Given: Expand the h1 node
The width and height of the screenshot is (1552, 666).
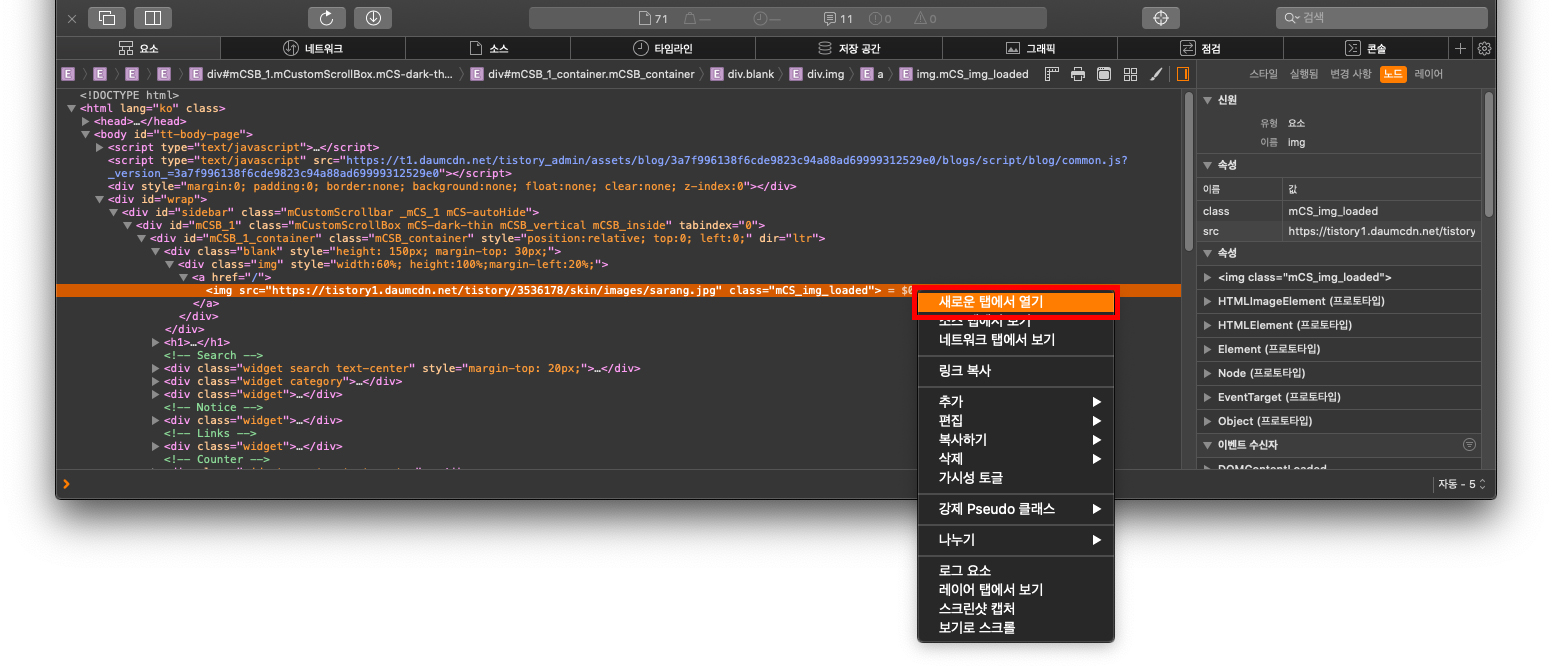Looking at the screenshot, I should tap(155, 342).
